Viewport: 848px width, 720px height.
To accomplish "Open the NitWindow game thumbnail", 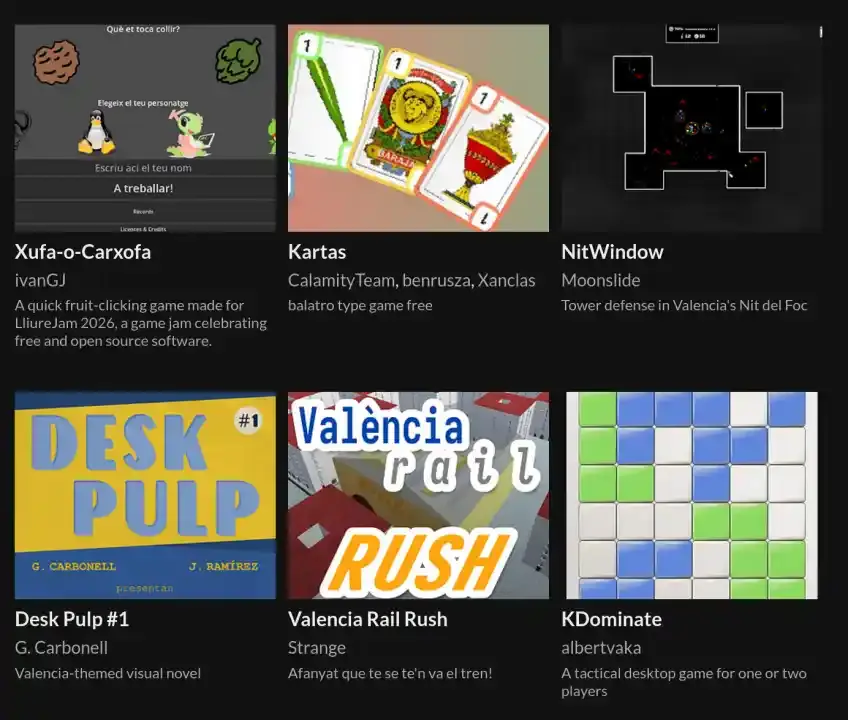I will point(692,128).
